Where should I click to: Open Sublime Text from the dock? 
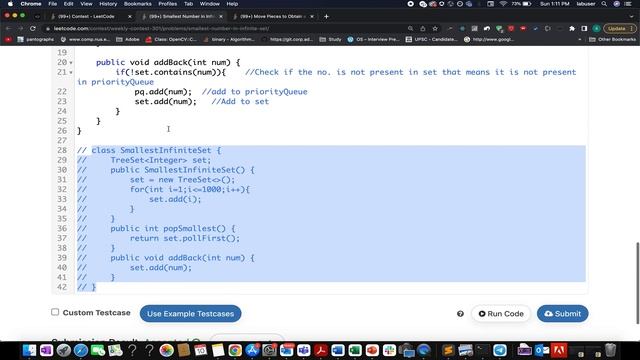pos(448,350)
